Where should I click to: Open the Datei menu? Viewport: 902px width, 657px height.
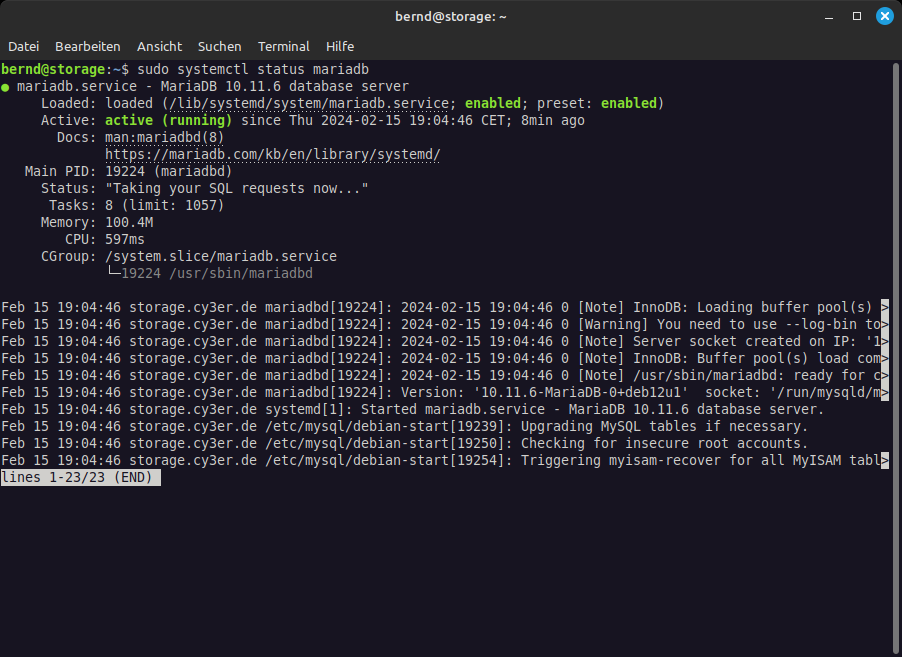pos(24,47)
